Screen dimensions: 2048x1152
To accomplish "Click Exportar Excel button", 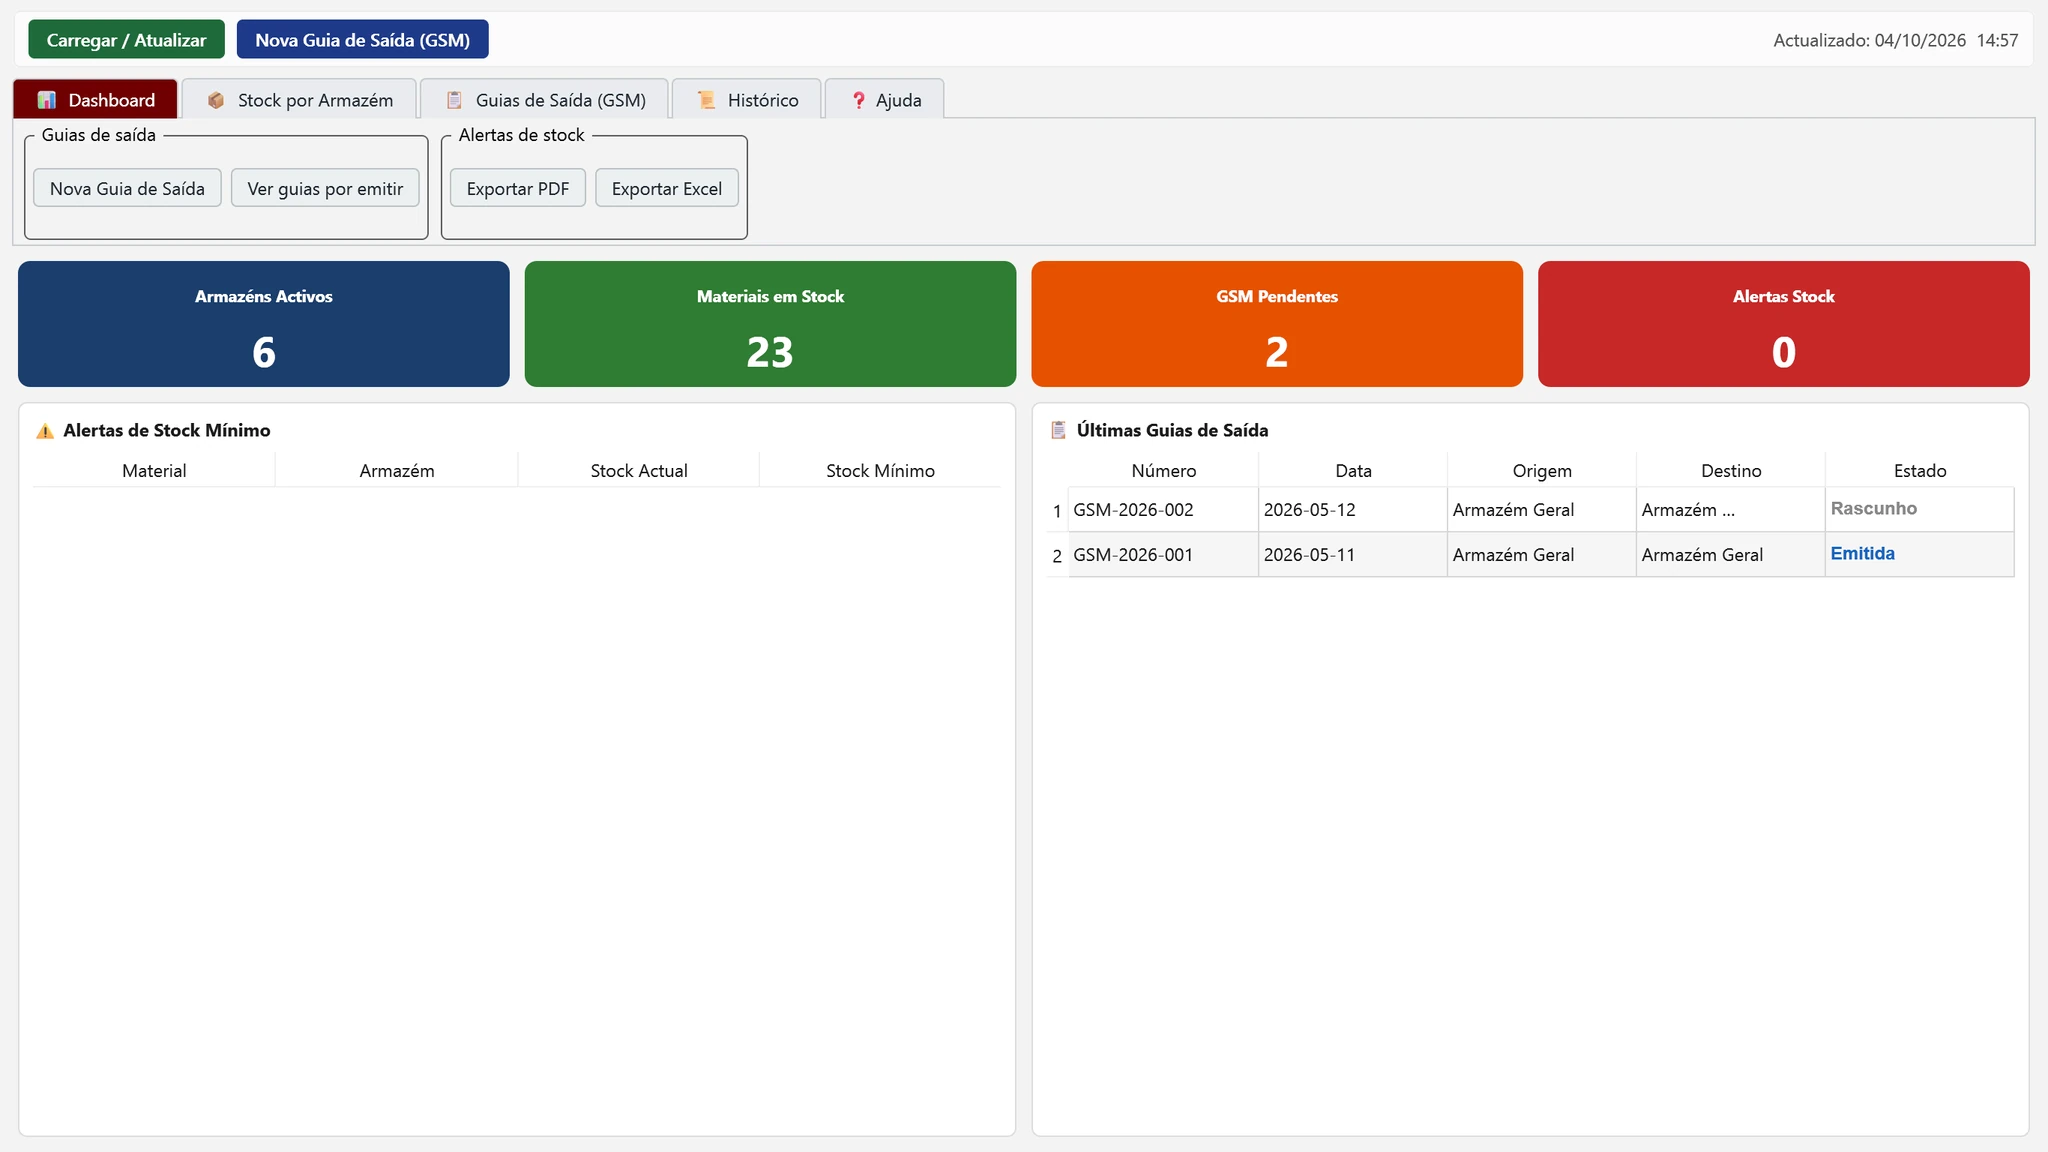I will [x=667, y=188].
